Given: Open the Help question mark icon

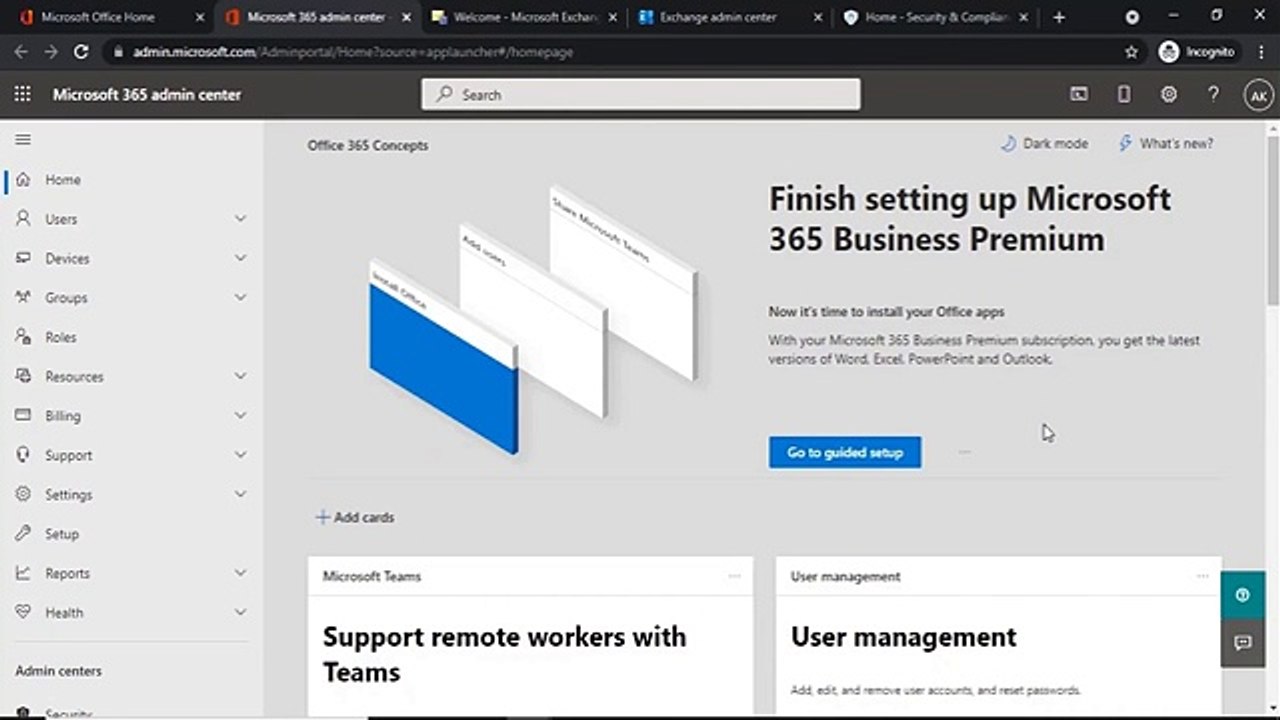Looking at the screenshot, I should [1213, 94].
